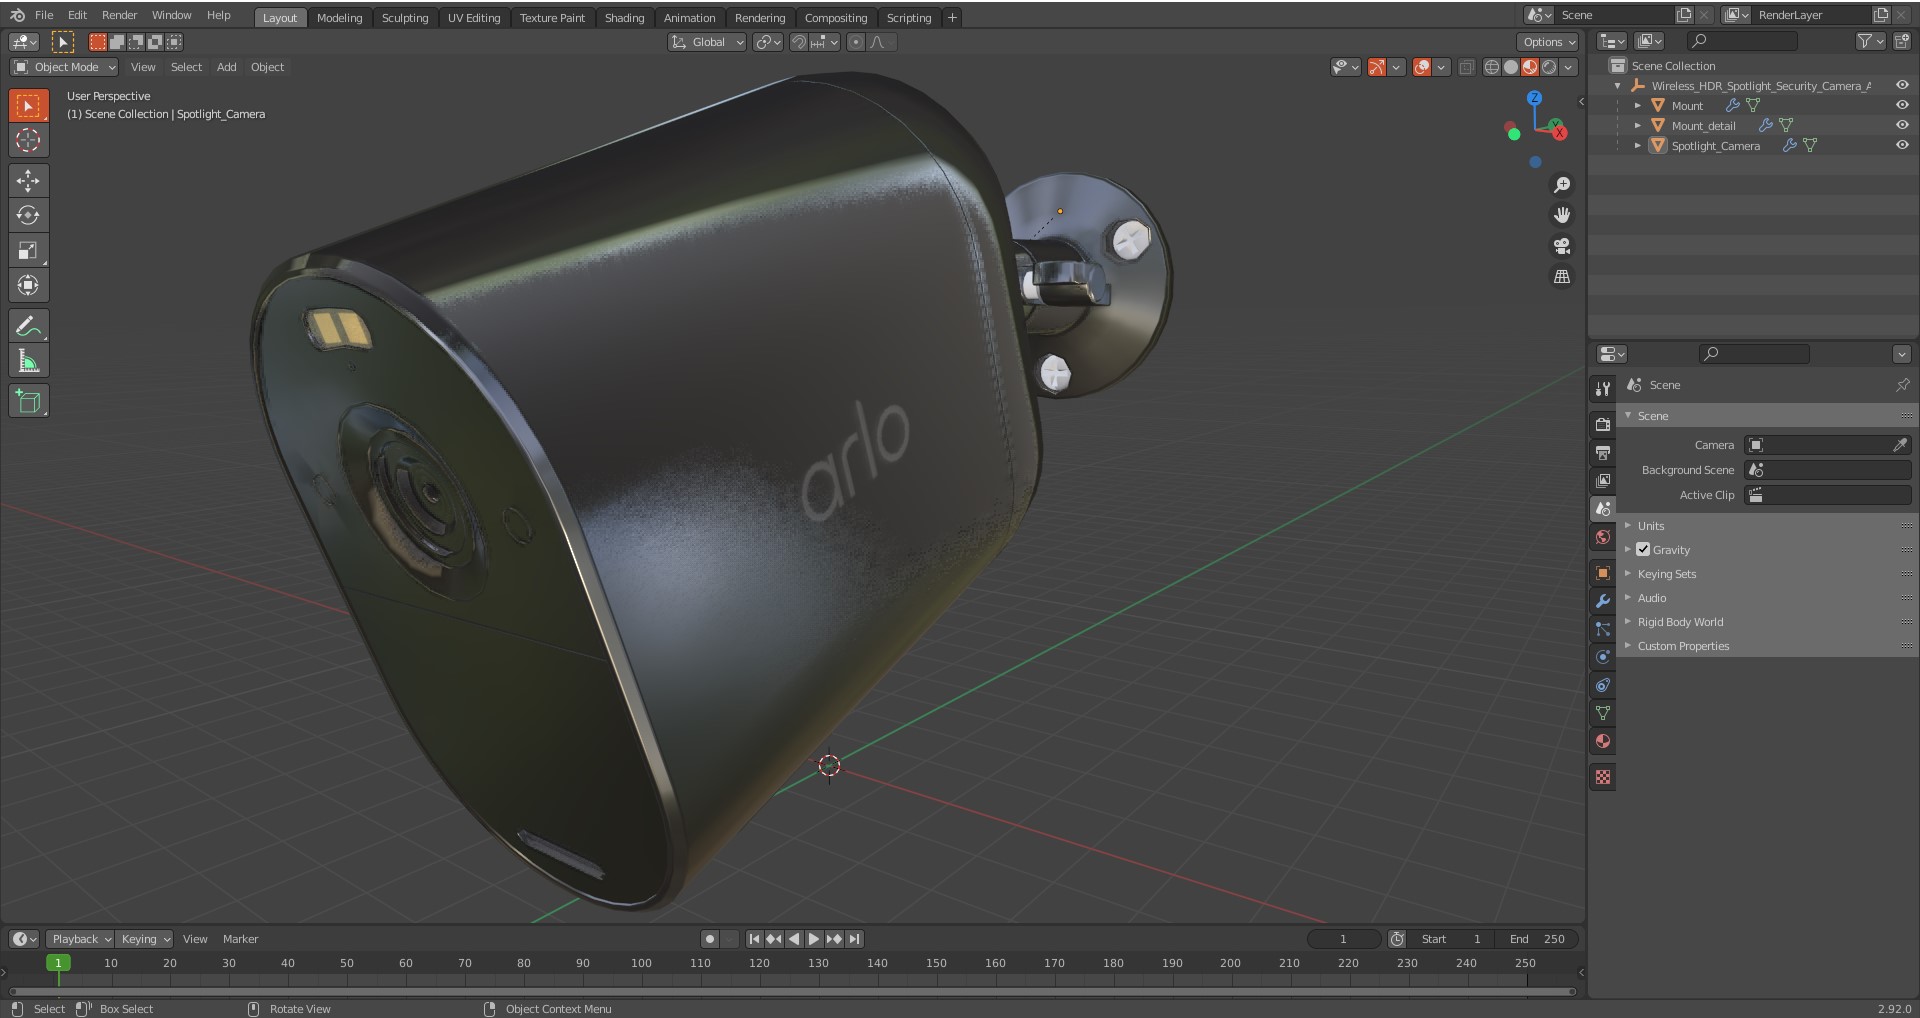
Task: Open the Render menu
Action: pyautogui.click(x=119, y=15)
